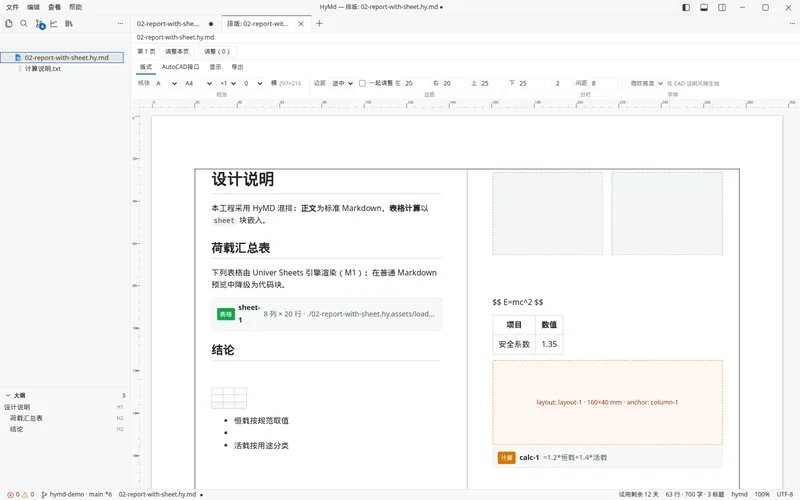Open the ×1 multiplier dropdown
The image size is (800, 500).
point(228,83)
